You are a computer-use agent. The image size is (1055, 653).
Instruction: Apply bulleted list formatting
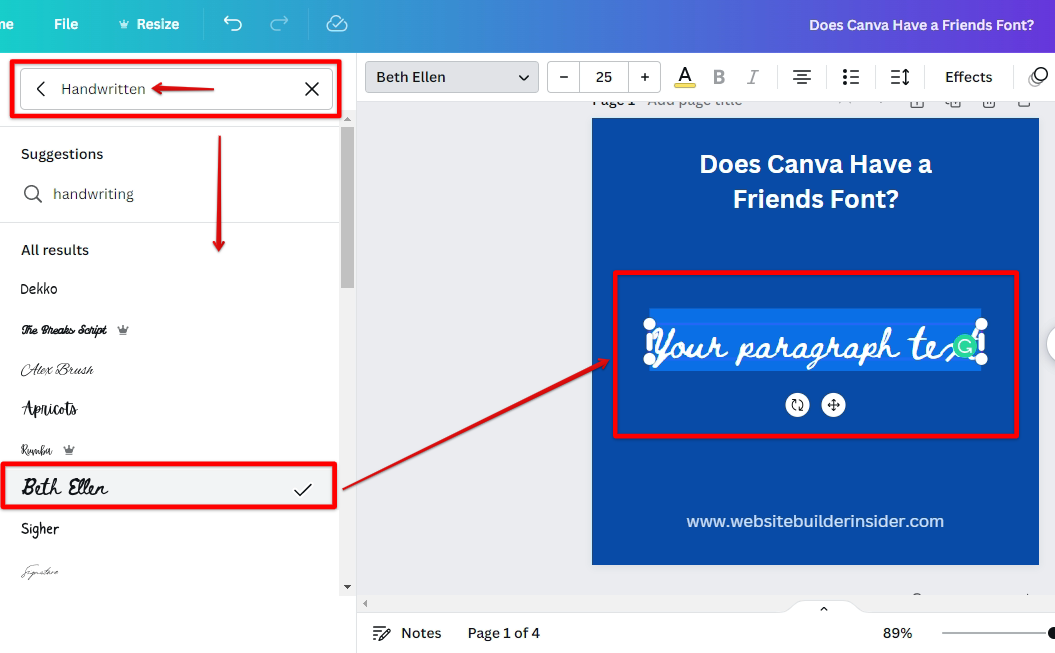click(851, 77)
